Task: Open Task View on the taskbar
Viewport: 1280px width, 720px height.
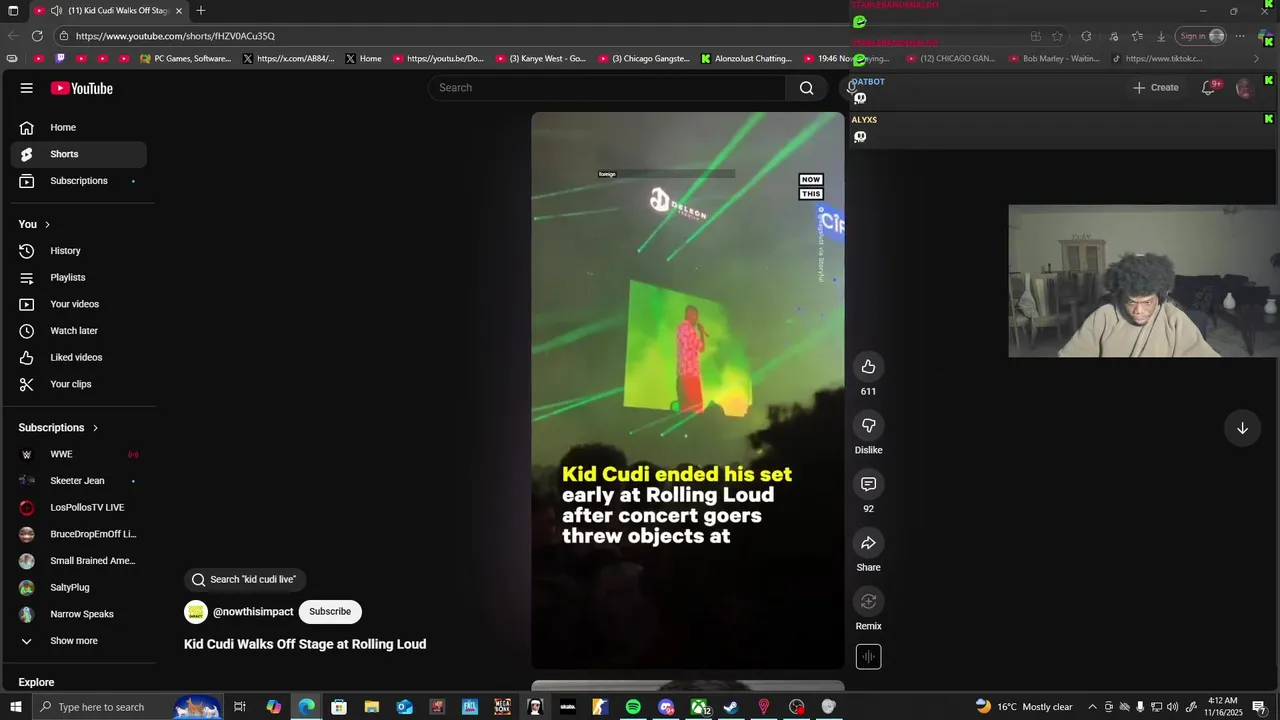Action: pyautogui.click(x=240, y=707)
